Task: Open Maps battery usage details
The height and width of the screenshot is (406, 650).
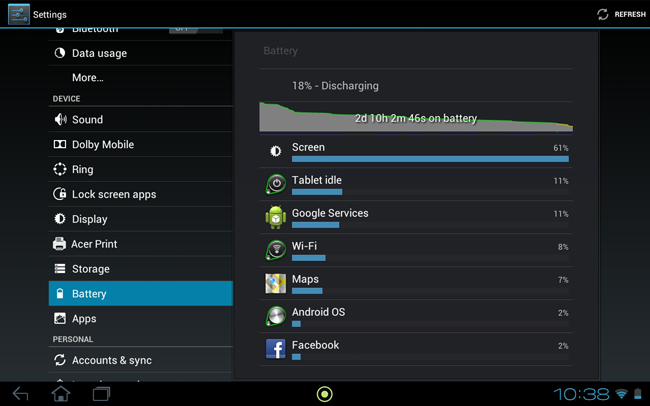Action: click(416, 283)
